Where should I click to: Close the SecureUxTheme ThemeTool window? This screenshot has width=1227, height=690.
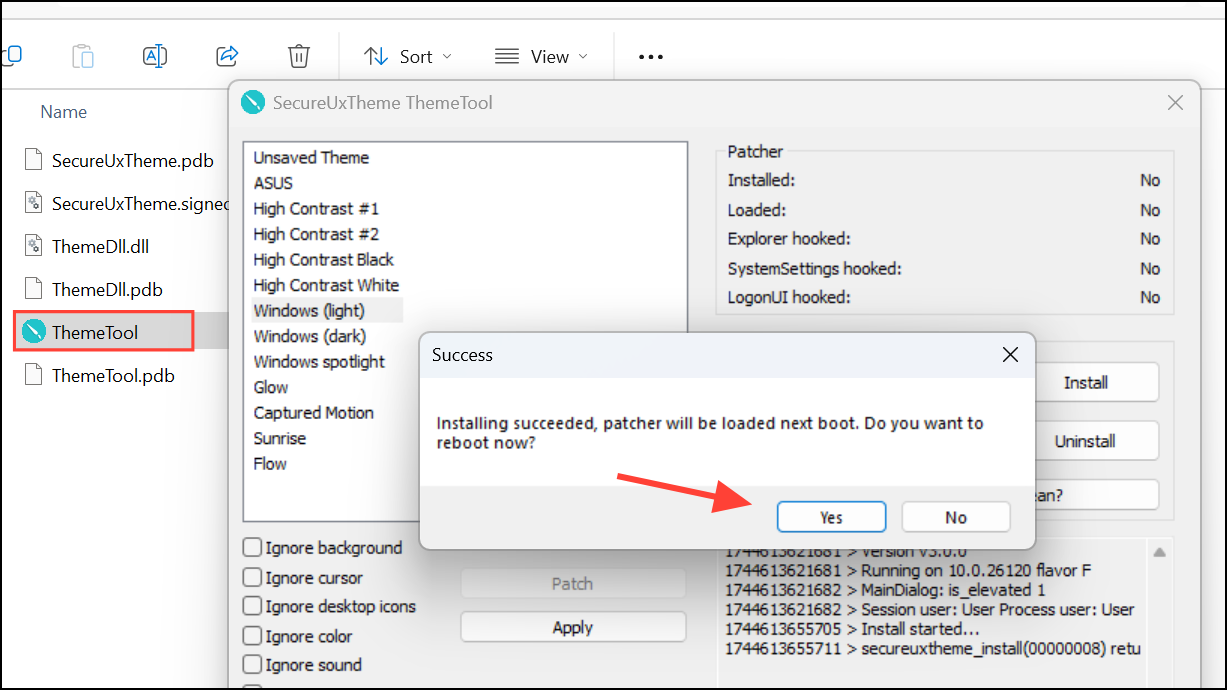click(1176, 103)
